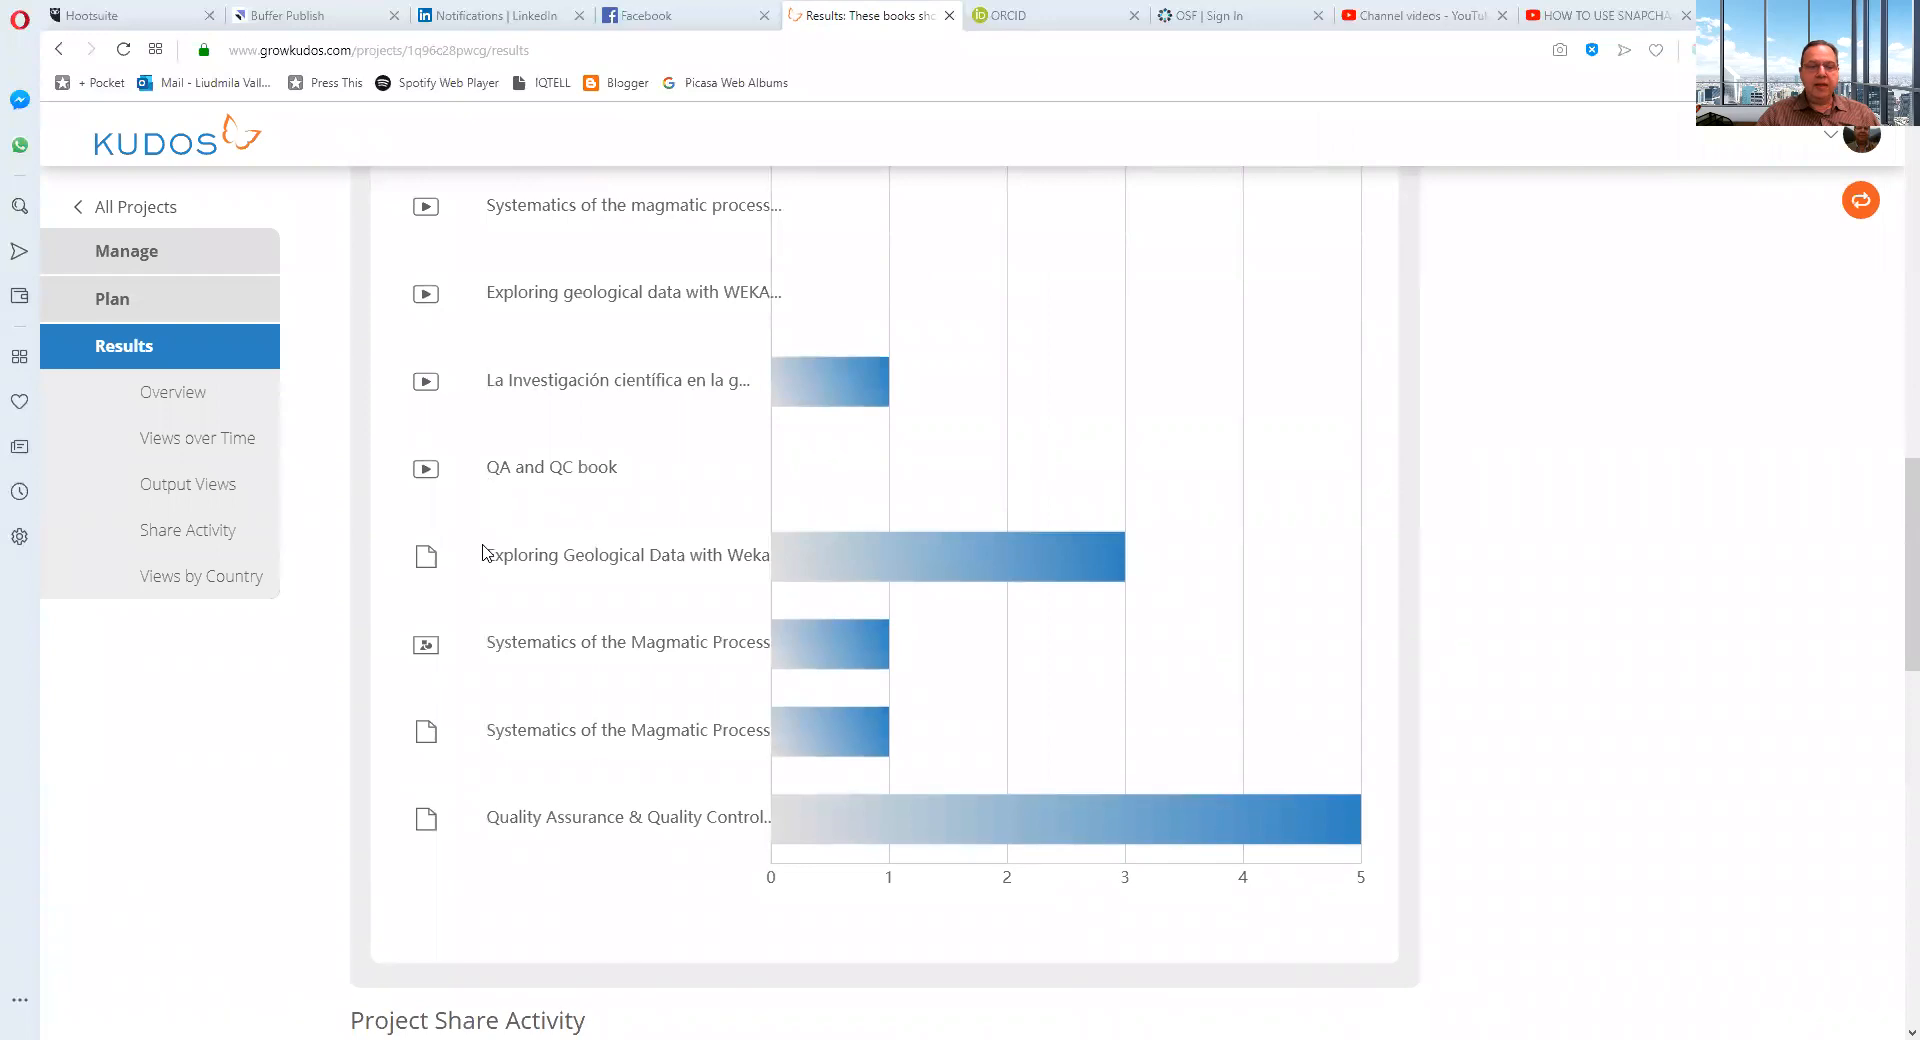Open Press This bookmark

pyautogui.click(x=325, y=83)
